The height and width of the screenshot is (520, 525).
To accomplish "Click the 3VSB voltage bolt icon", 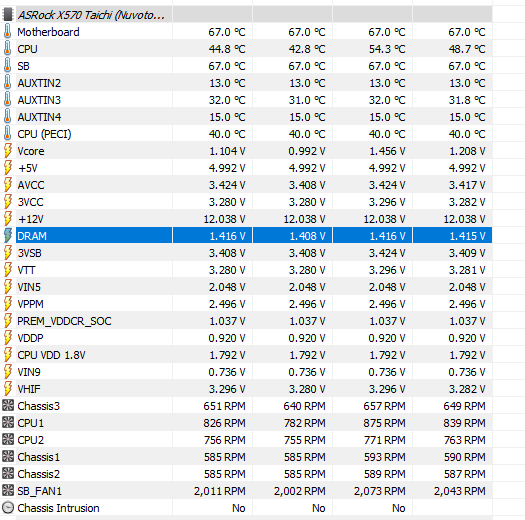I will 8,253.
